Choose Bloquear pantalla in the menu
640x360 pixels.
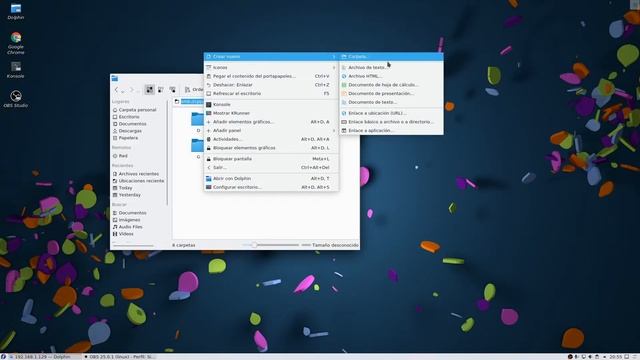point(271,159)
